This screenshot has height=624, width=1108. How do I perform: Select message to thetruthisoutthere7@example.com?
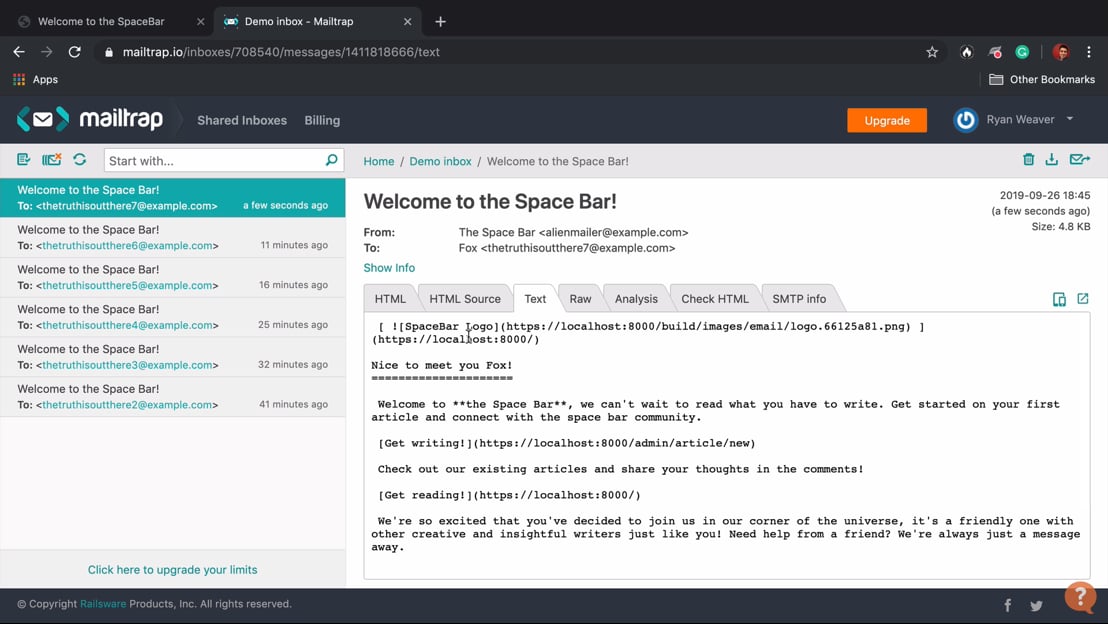[172, 197]
